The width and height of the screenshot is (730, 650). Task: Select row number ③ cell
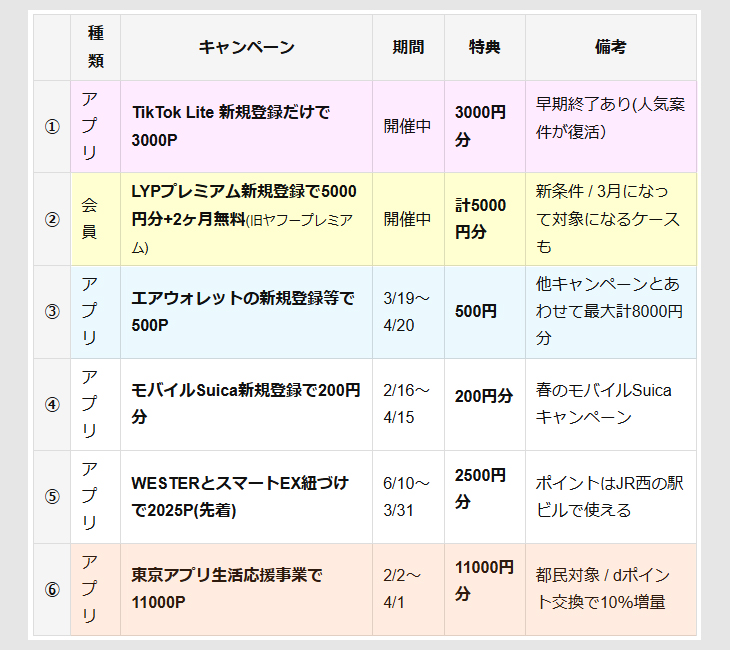point(52,312)
